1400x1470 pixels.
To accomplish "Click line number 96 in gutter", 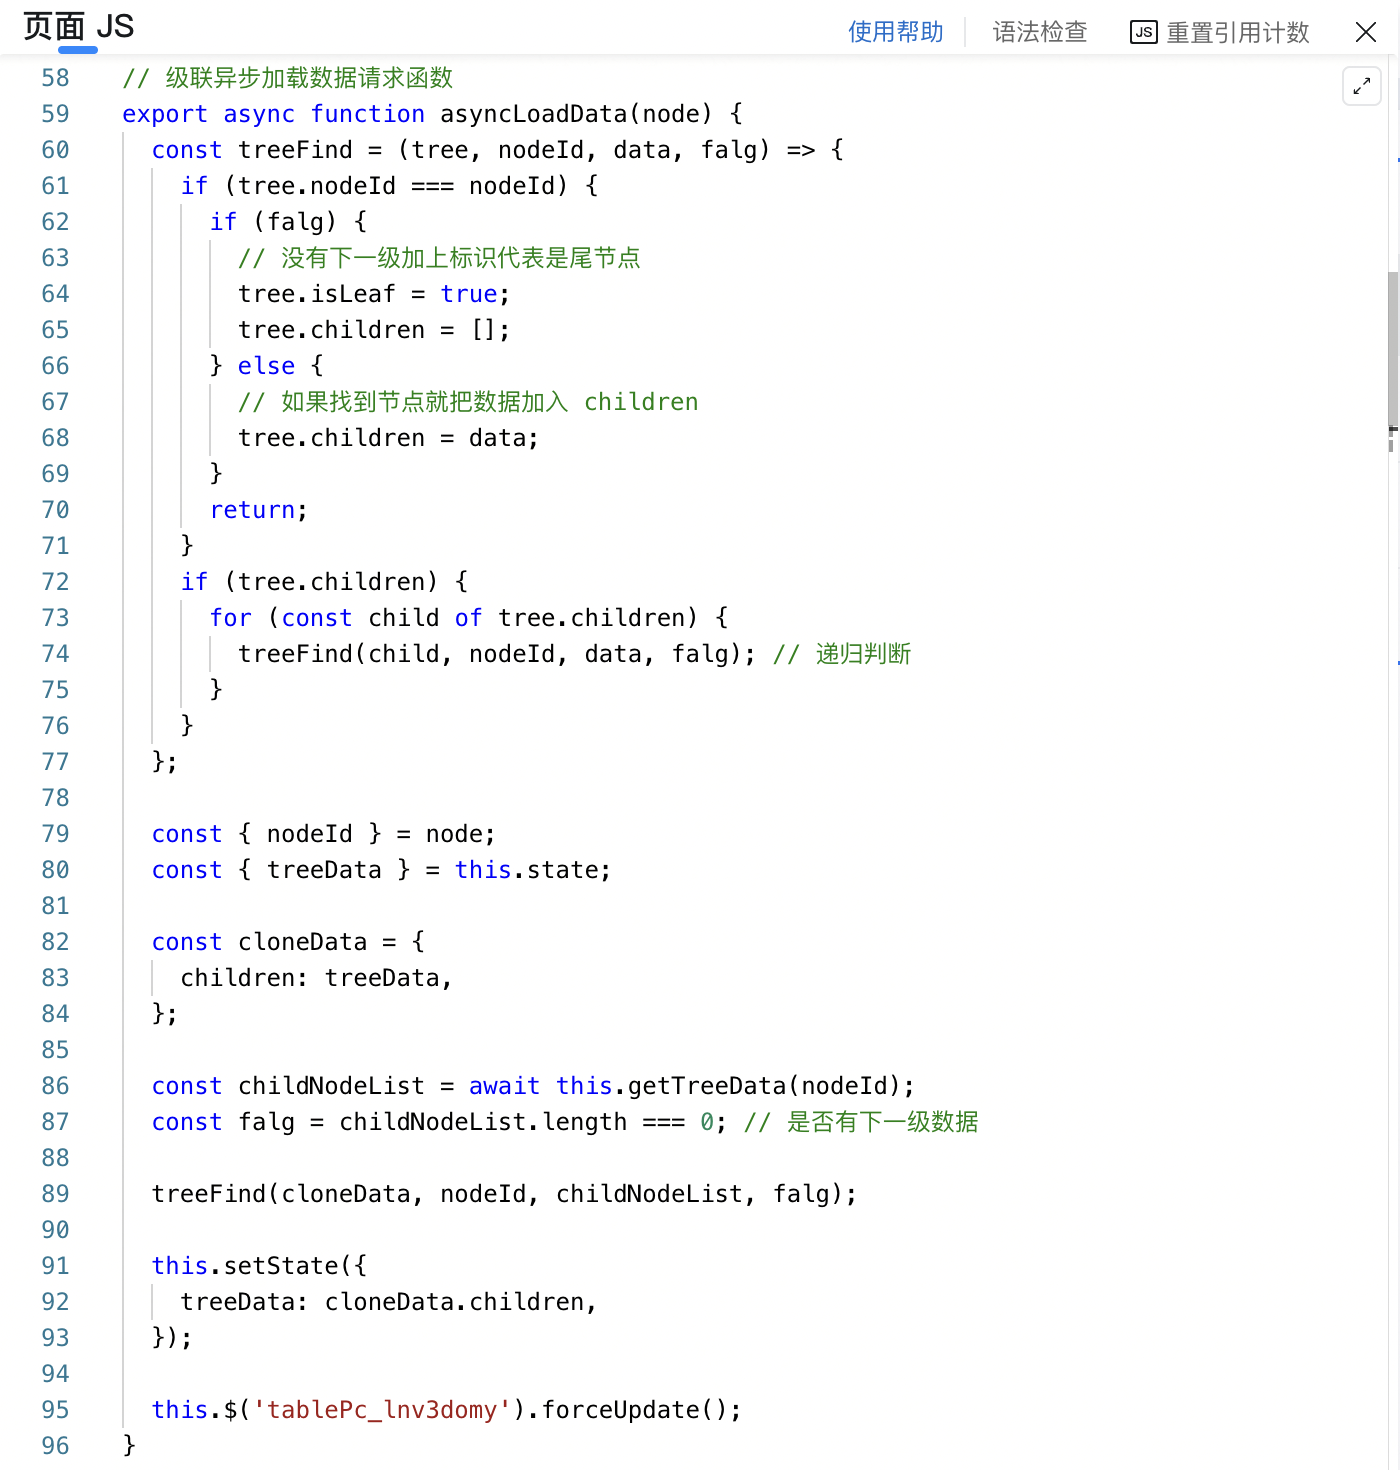I will click(55, 1446).
